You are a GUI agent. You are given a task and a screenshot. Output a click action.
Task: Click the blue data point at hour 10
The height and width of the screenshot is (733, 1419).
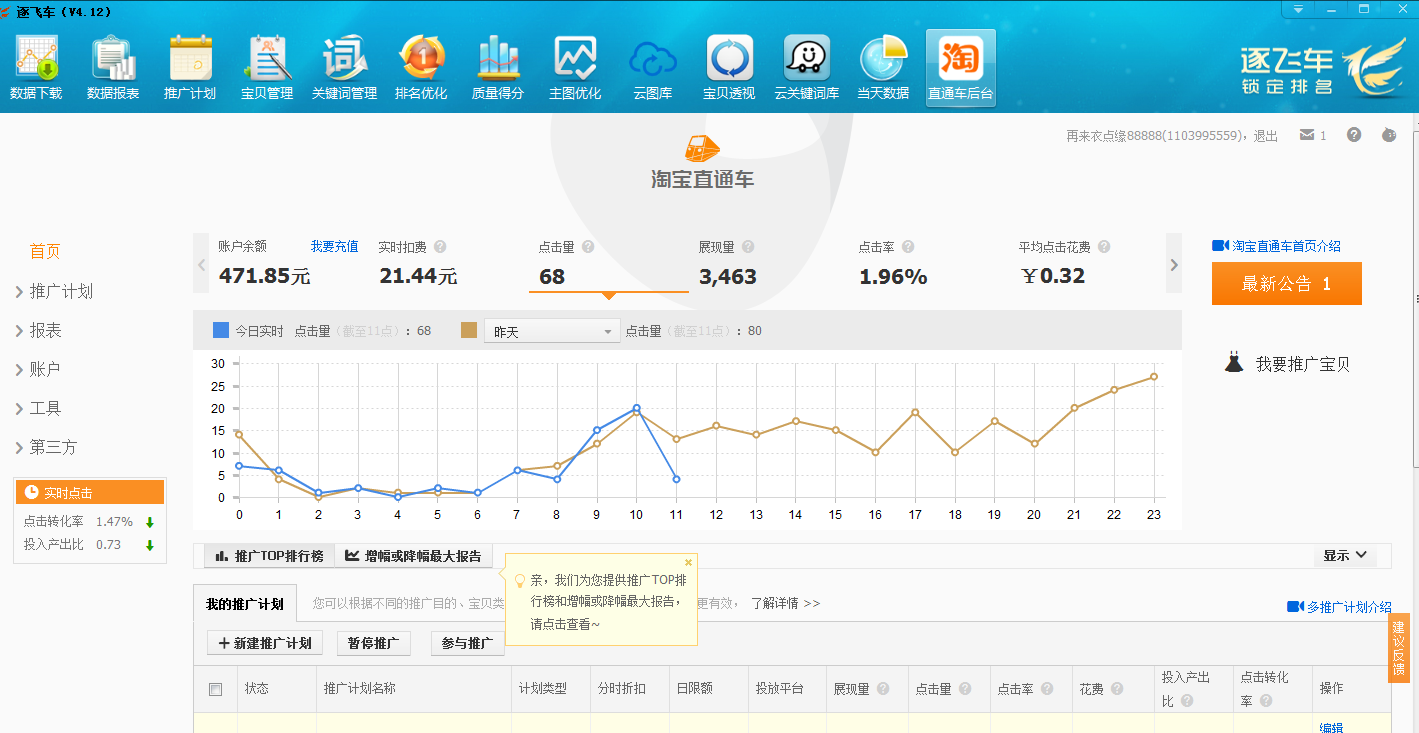(x=636, y=408)
